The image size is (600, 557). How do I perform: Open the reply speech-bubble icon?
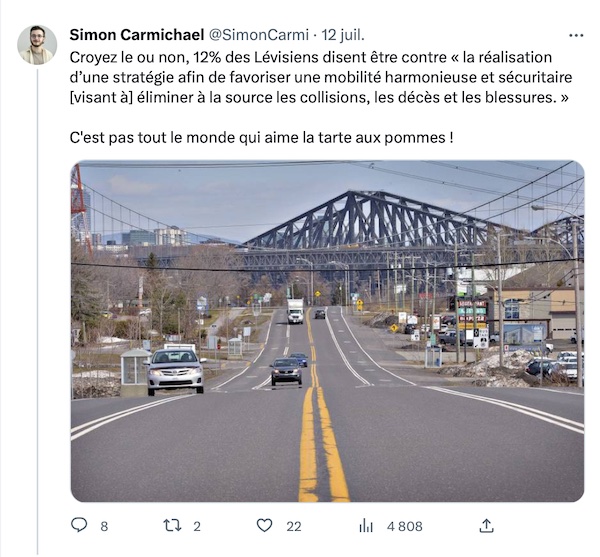[79, 525]
